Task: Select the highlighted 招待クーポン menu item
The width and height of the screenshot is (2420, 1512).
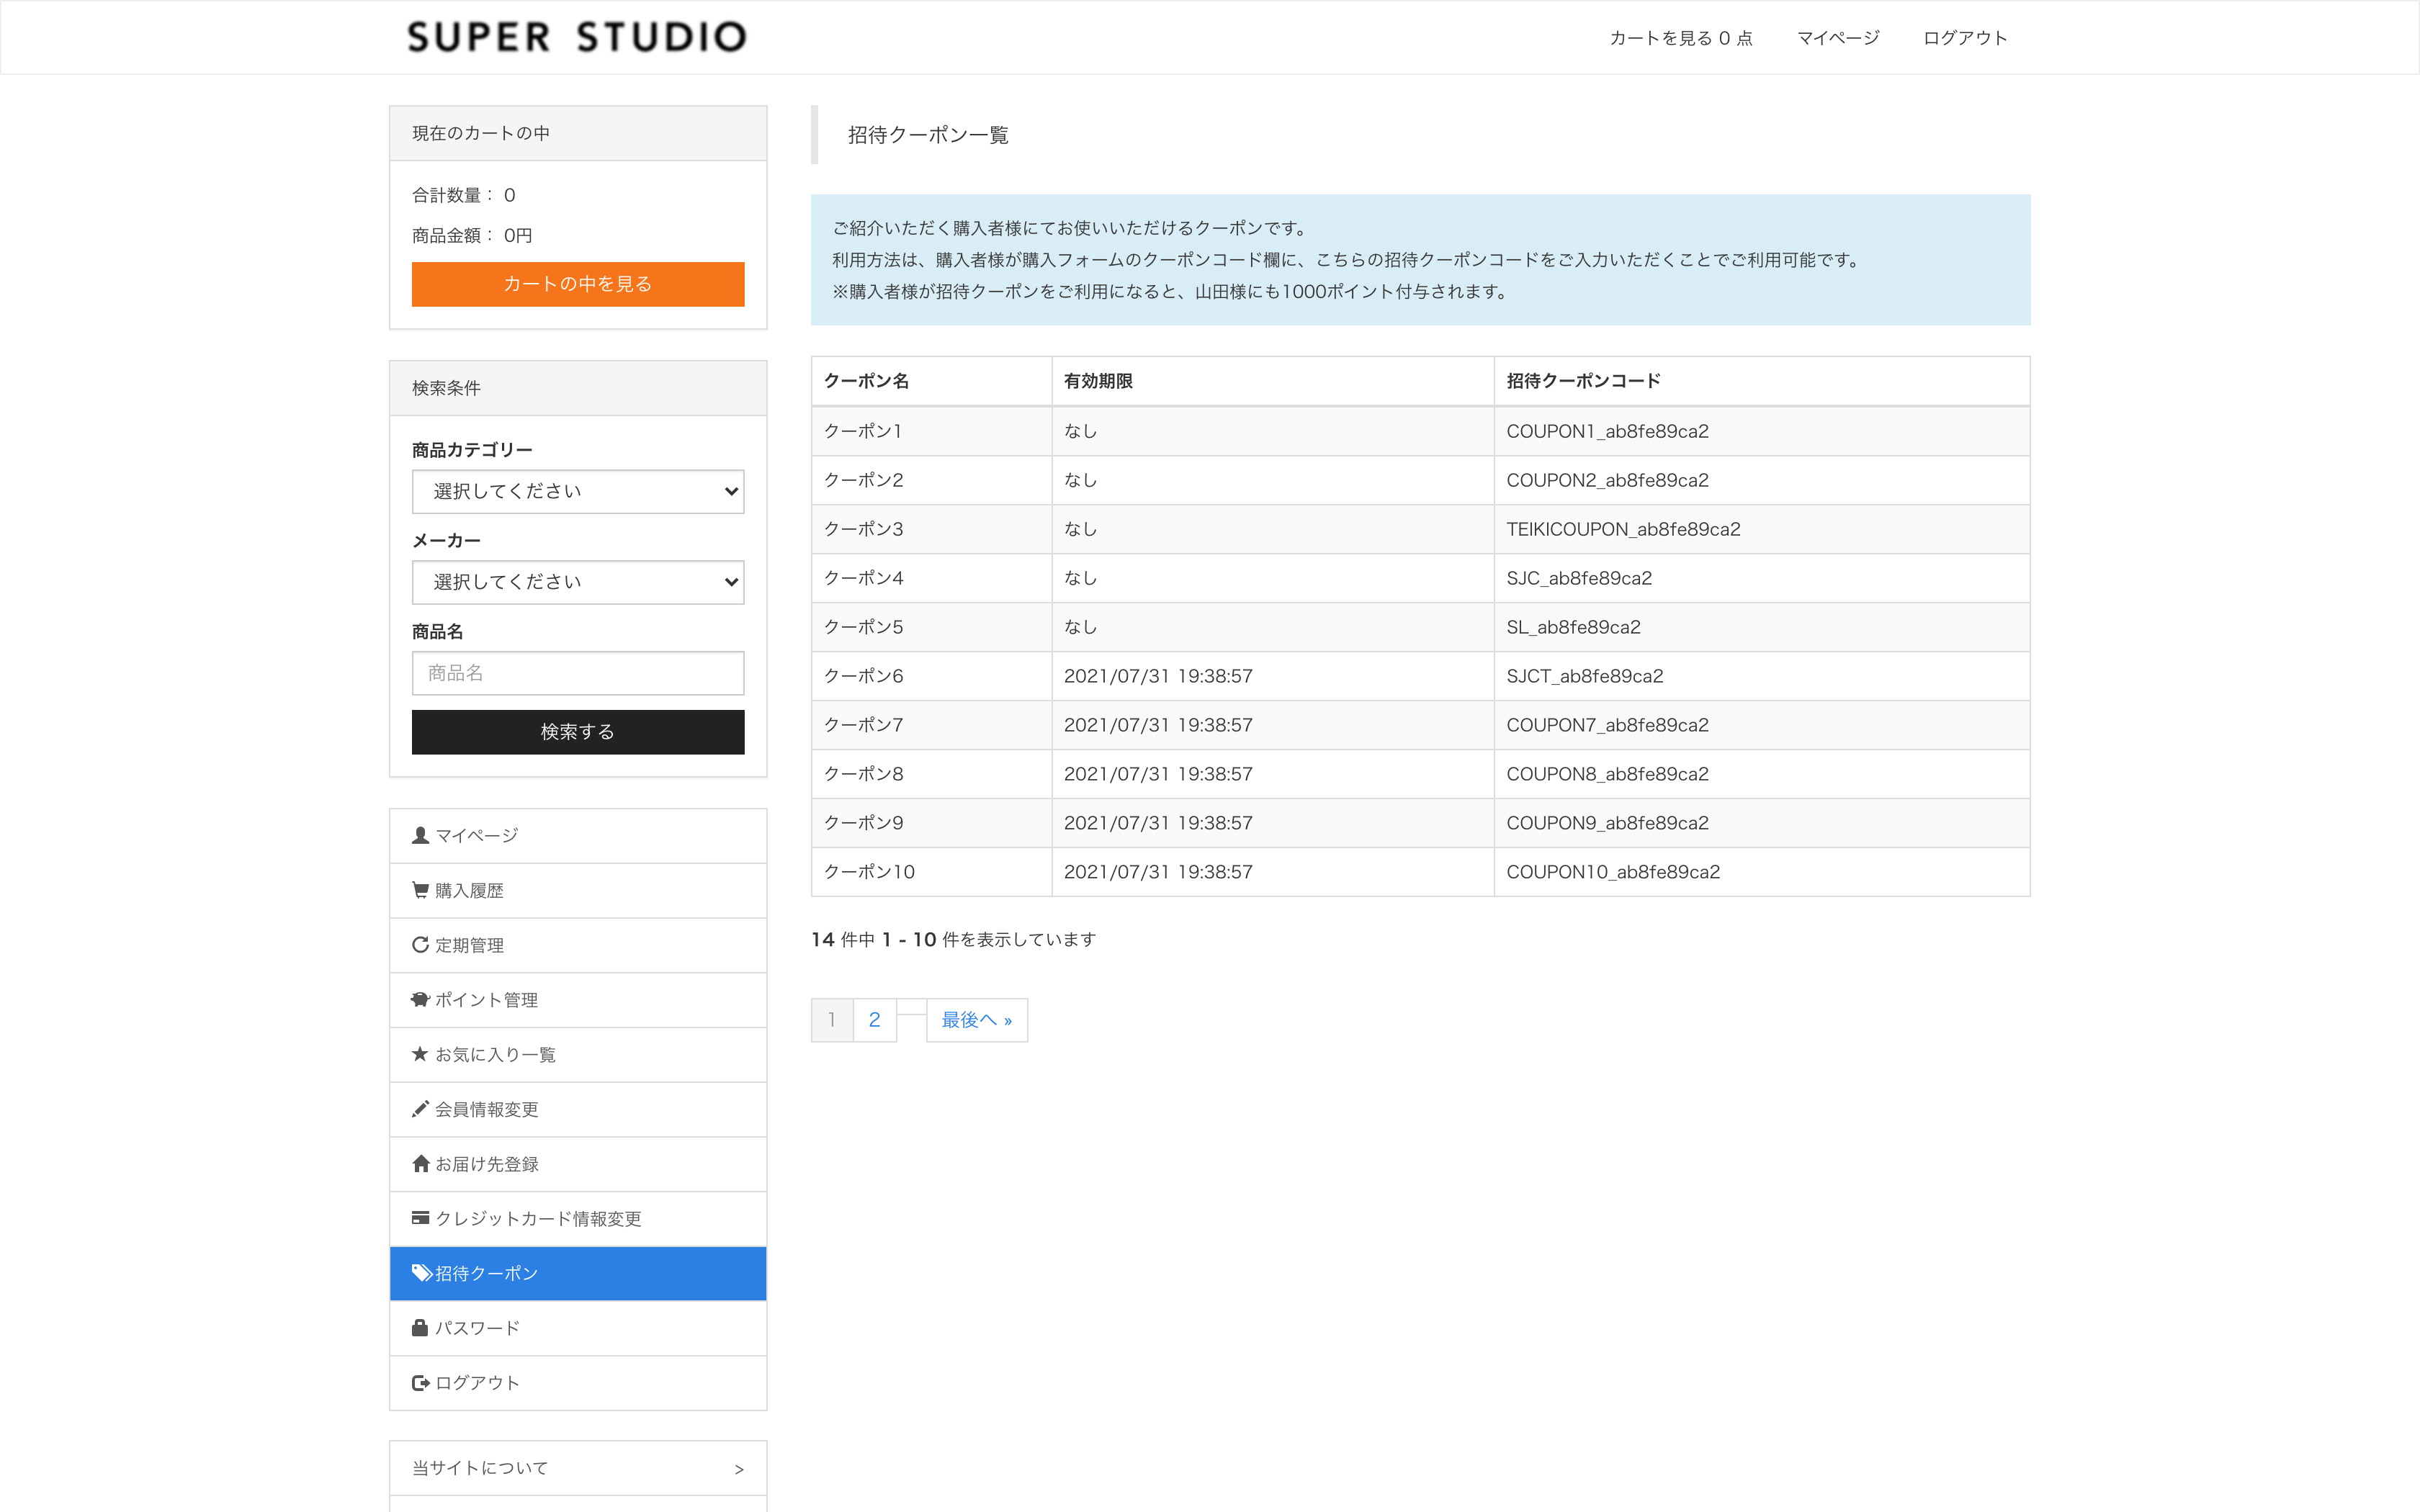Action: 578,1273
